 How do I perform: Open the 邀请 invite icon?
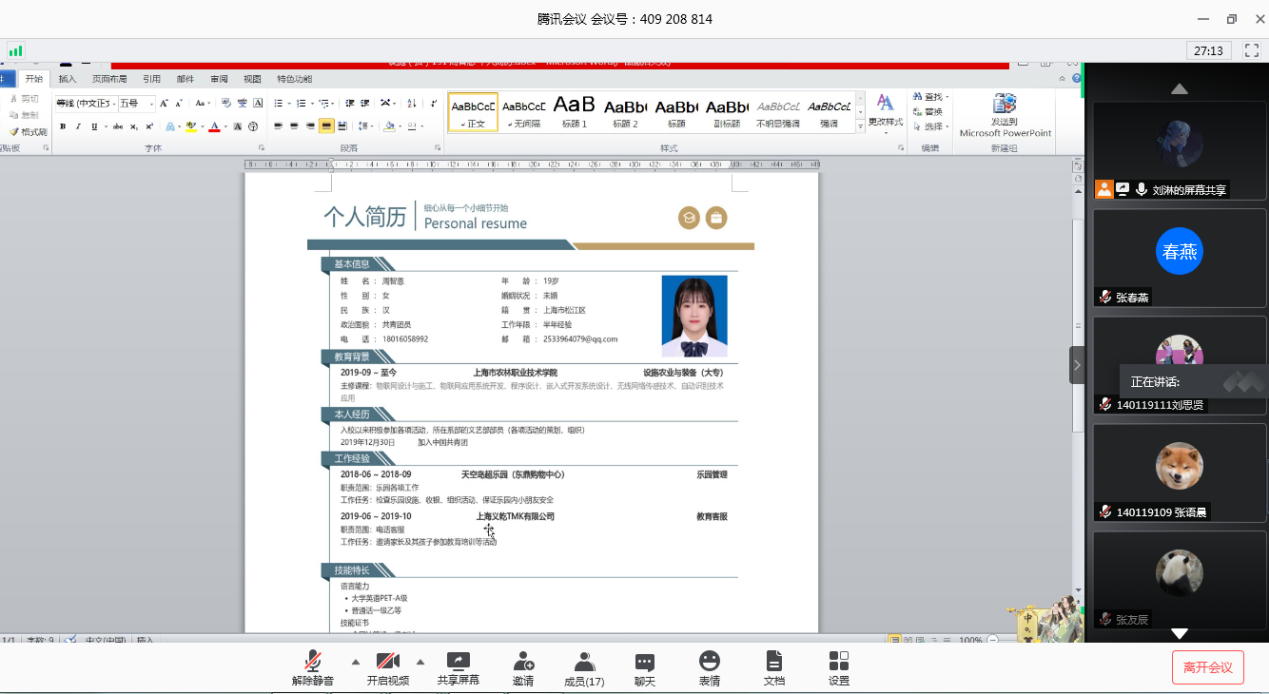pyautogui.click(x=523, y=668)
